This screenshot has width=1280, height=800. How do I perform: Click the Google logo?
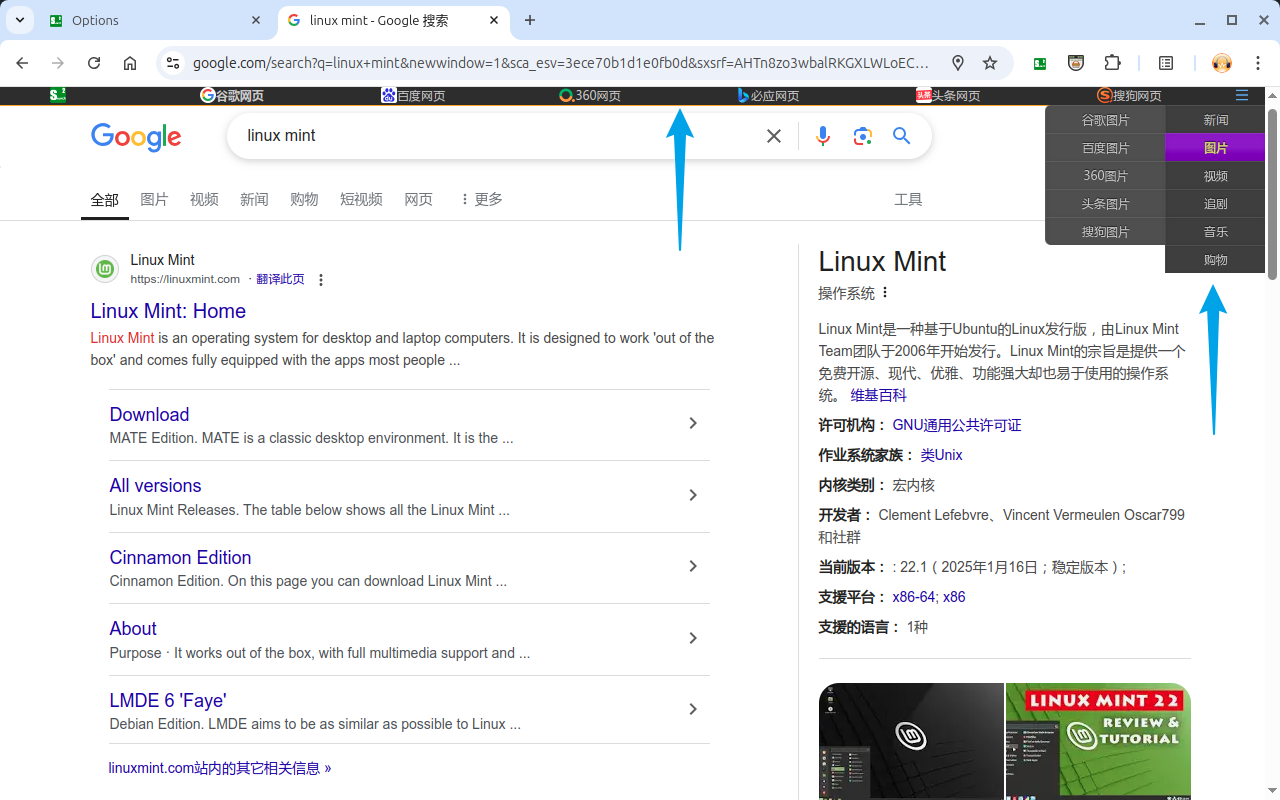[x=136, y=137]
